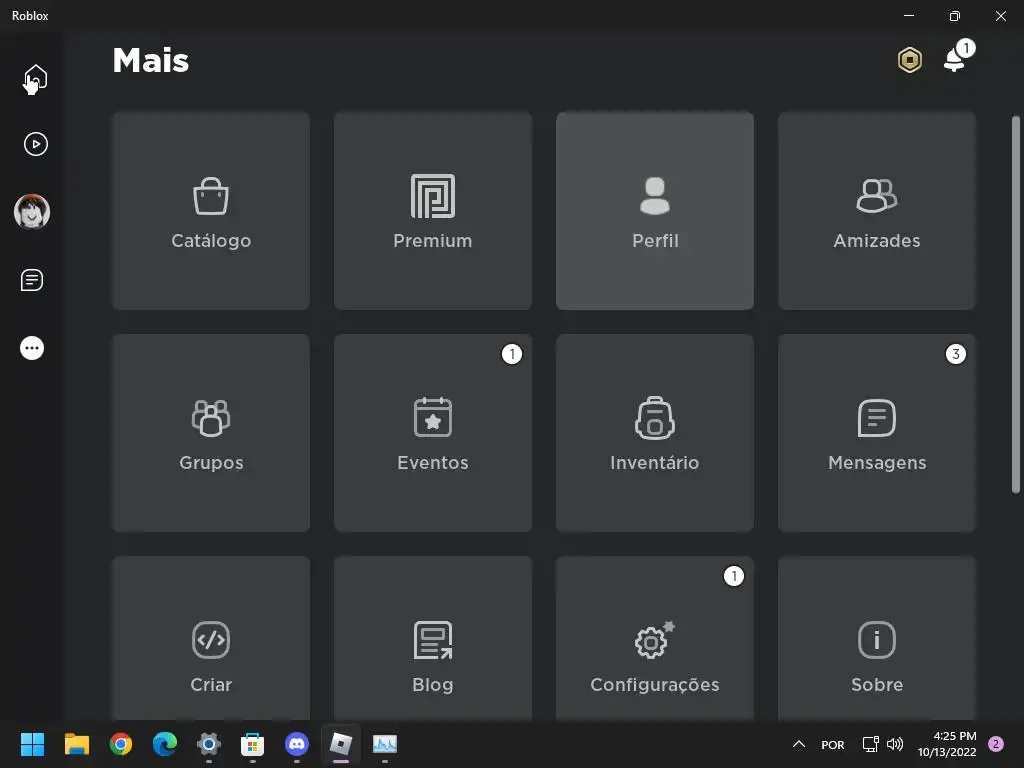The image size is (1024, 768).
Task: Open Microsoft Store from taskbar
Action: tap(253, 744)
